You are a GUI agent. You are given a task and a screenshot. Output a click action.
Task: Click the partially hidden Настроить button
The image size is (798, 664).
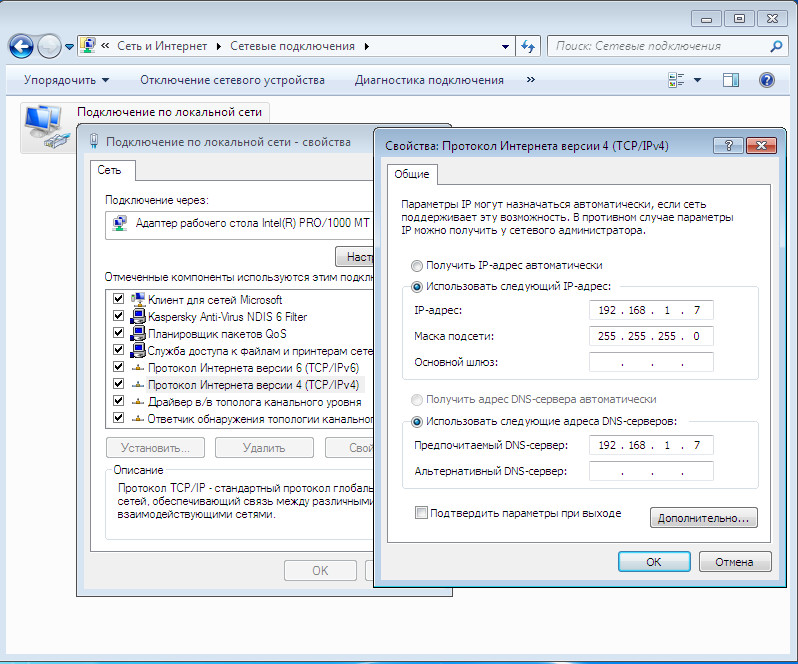pos(355,256)
